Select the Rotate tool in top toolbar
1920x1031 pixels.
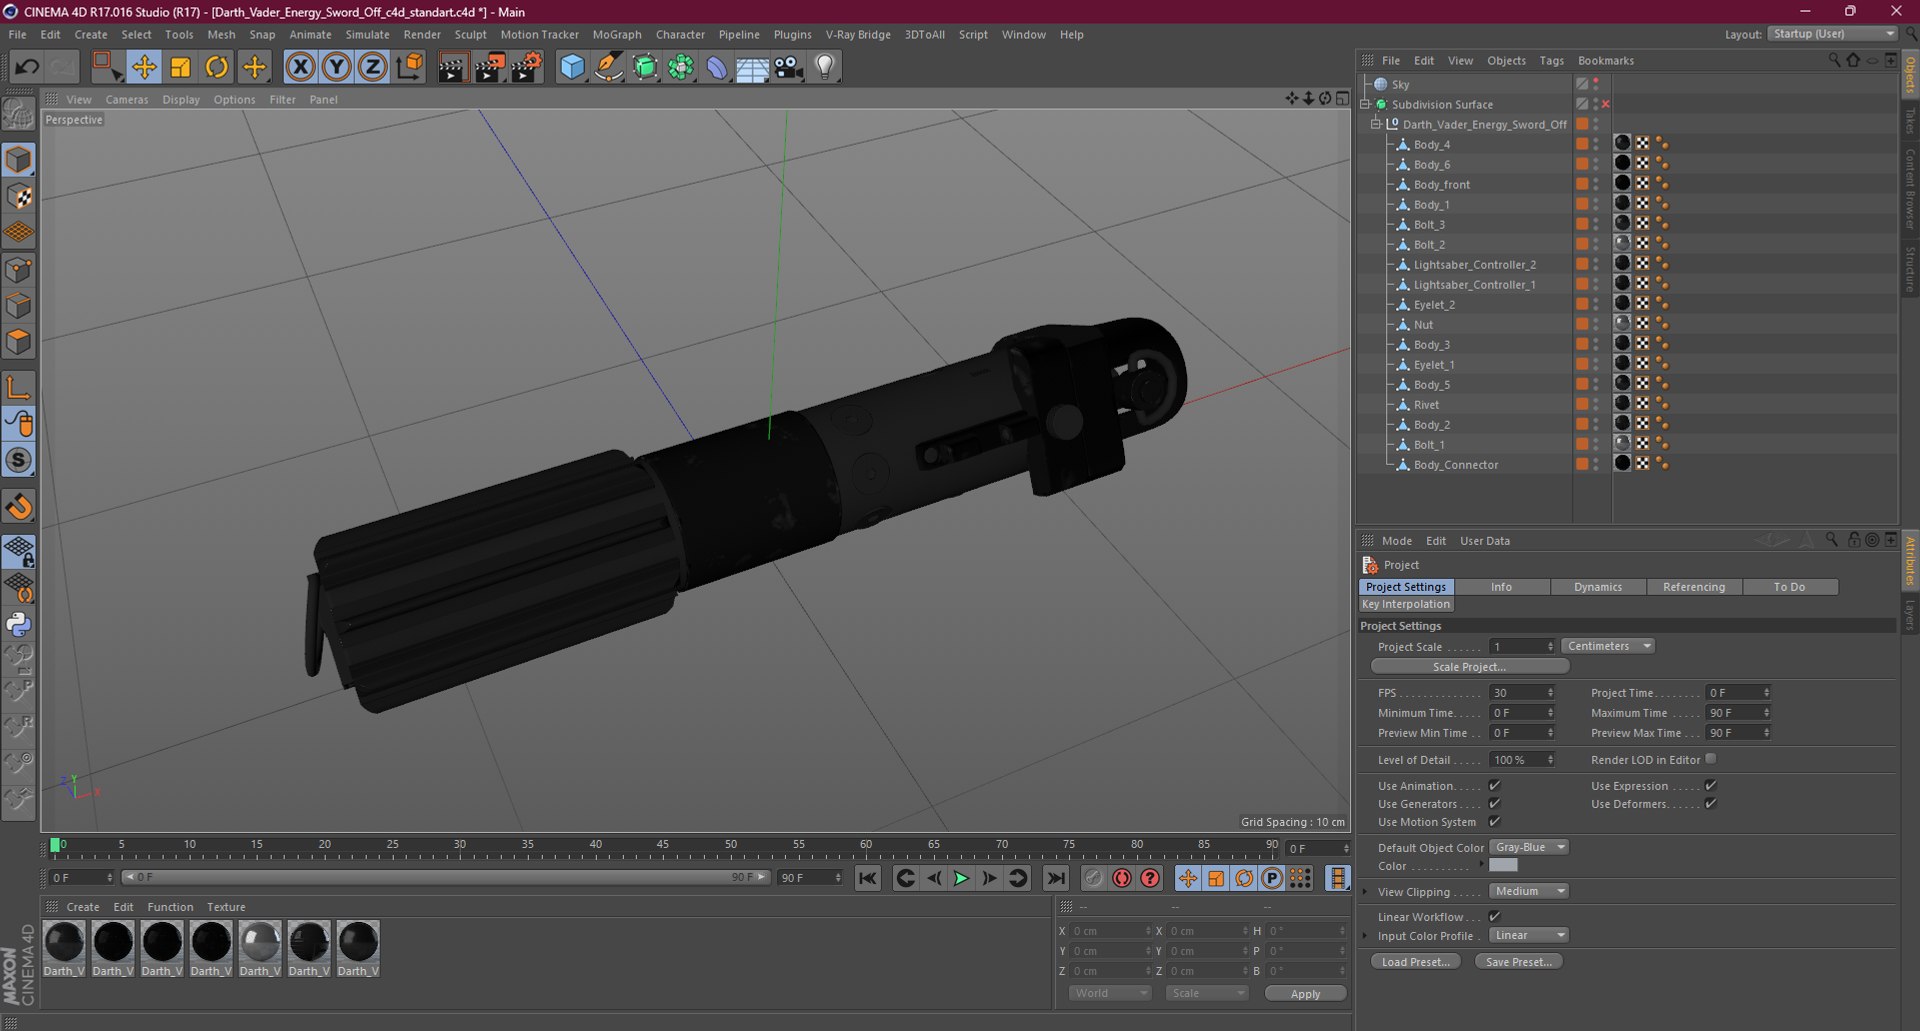coord(217,67)
